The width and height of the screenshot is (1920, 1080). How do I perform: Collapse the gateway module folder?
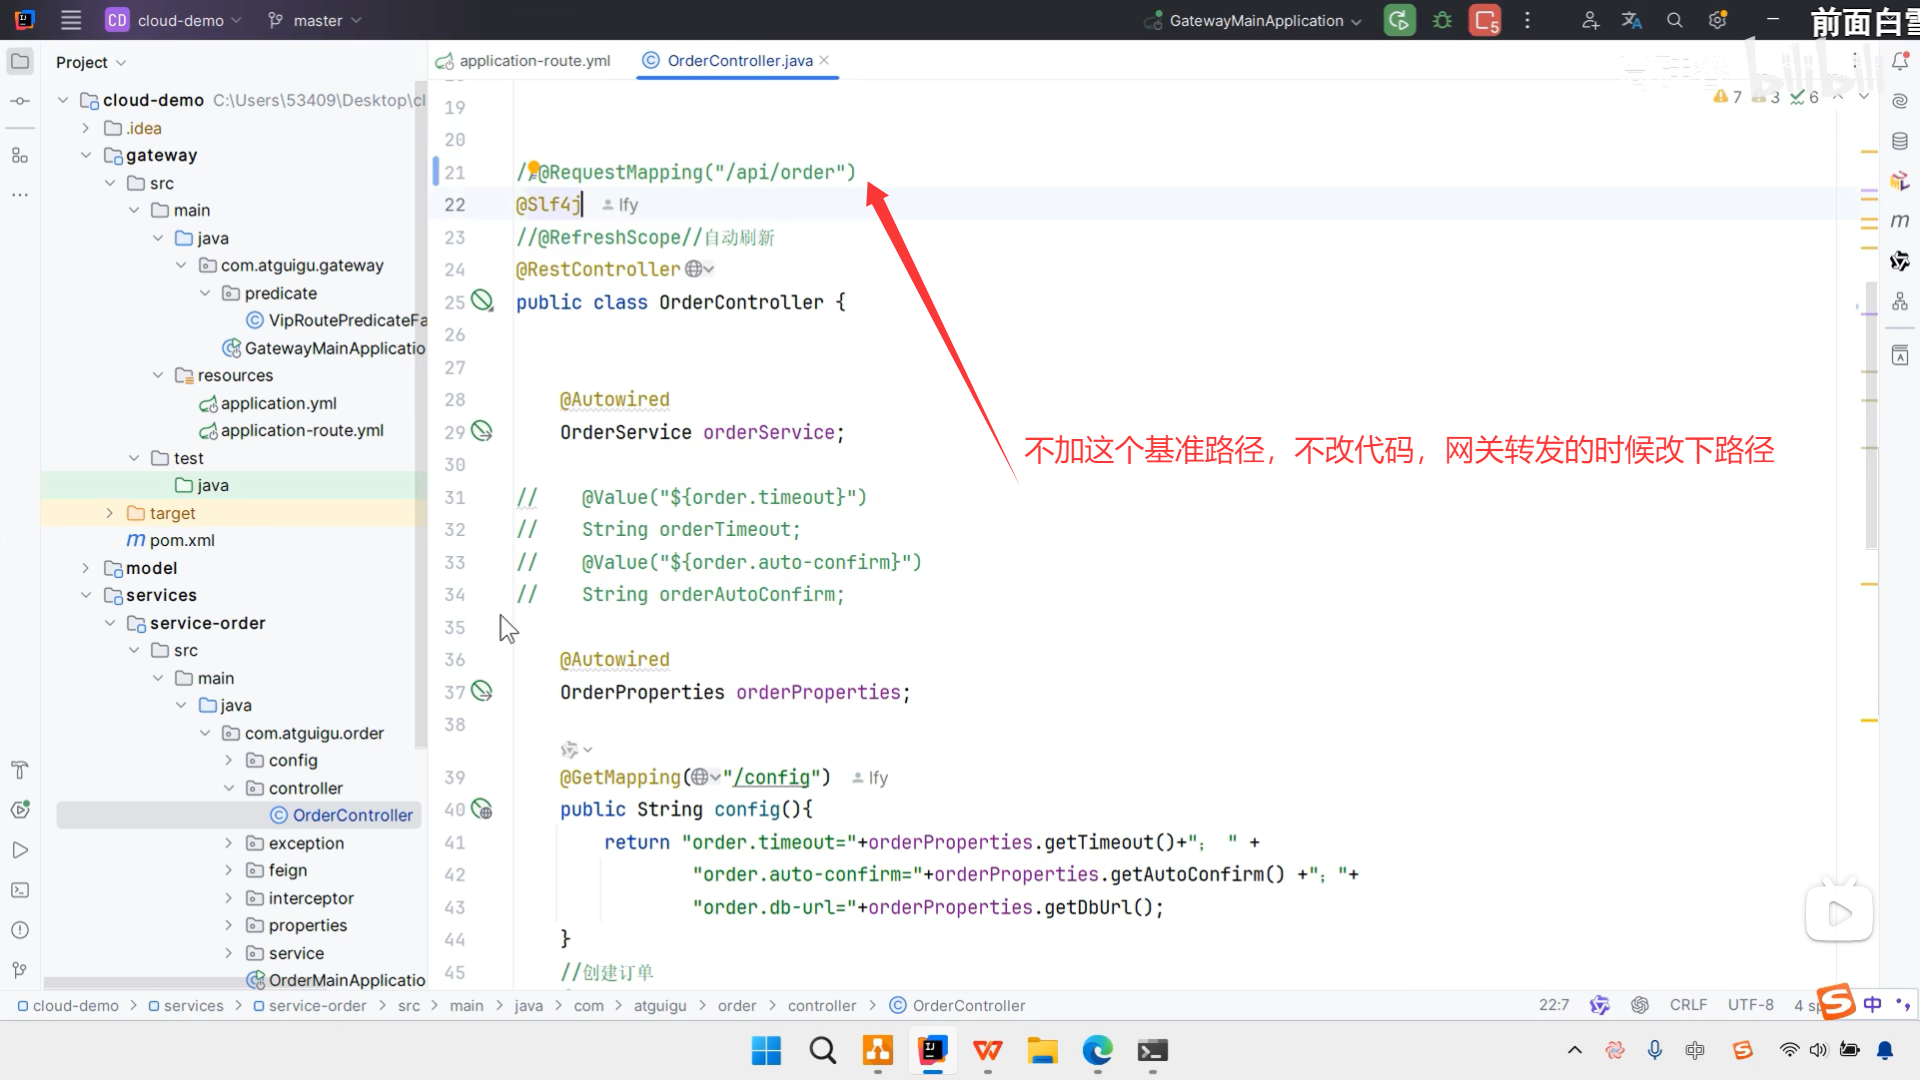click(x=86, y=155)
